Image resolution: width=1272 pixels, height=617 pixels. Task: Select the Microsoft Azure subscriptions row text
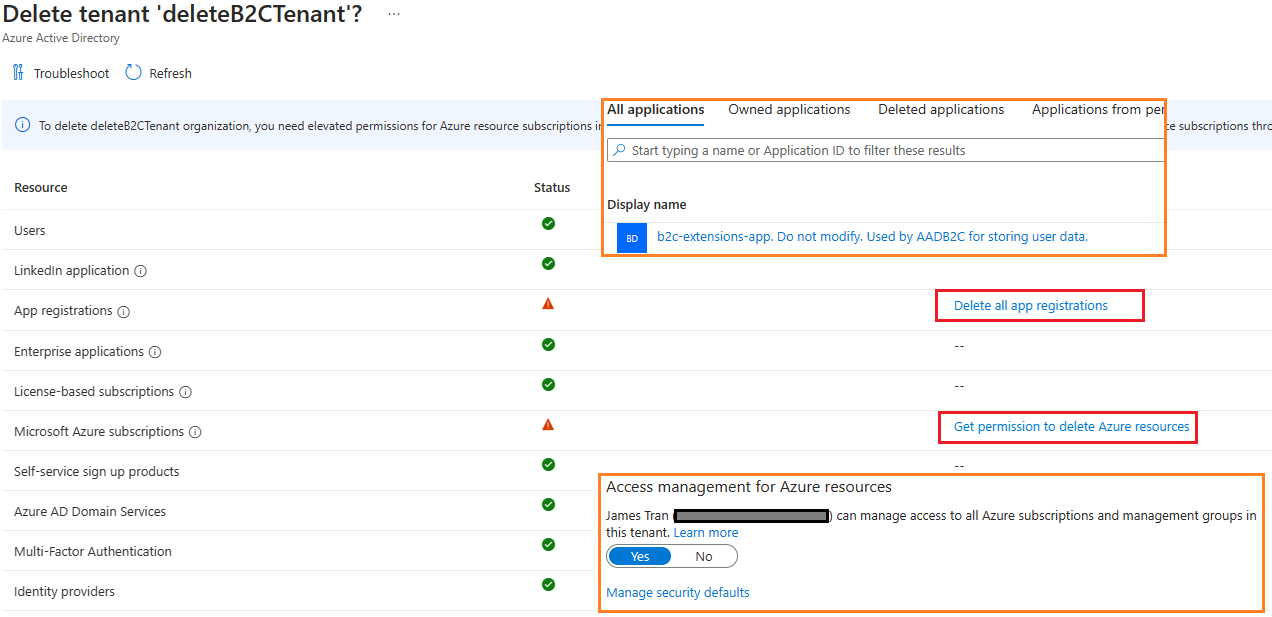click(x=99, y=432)
